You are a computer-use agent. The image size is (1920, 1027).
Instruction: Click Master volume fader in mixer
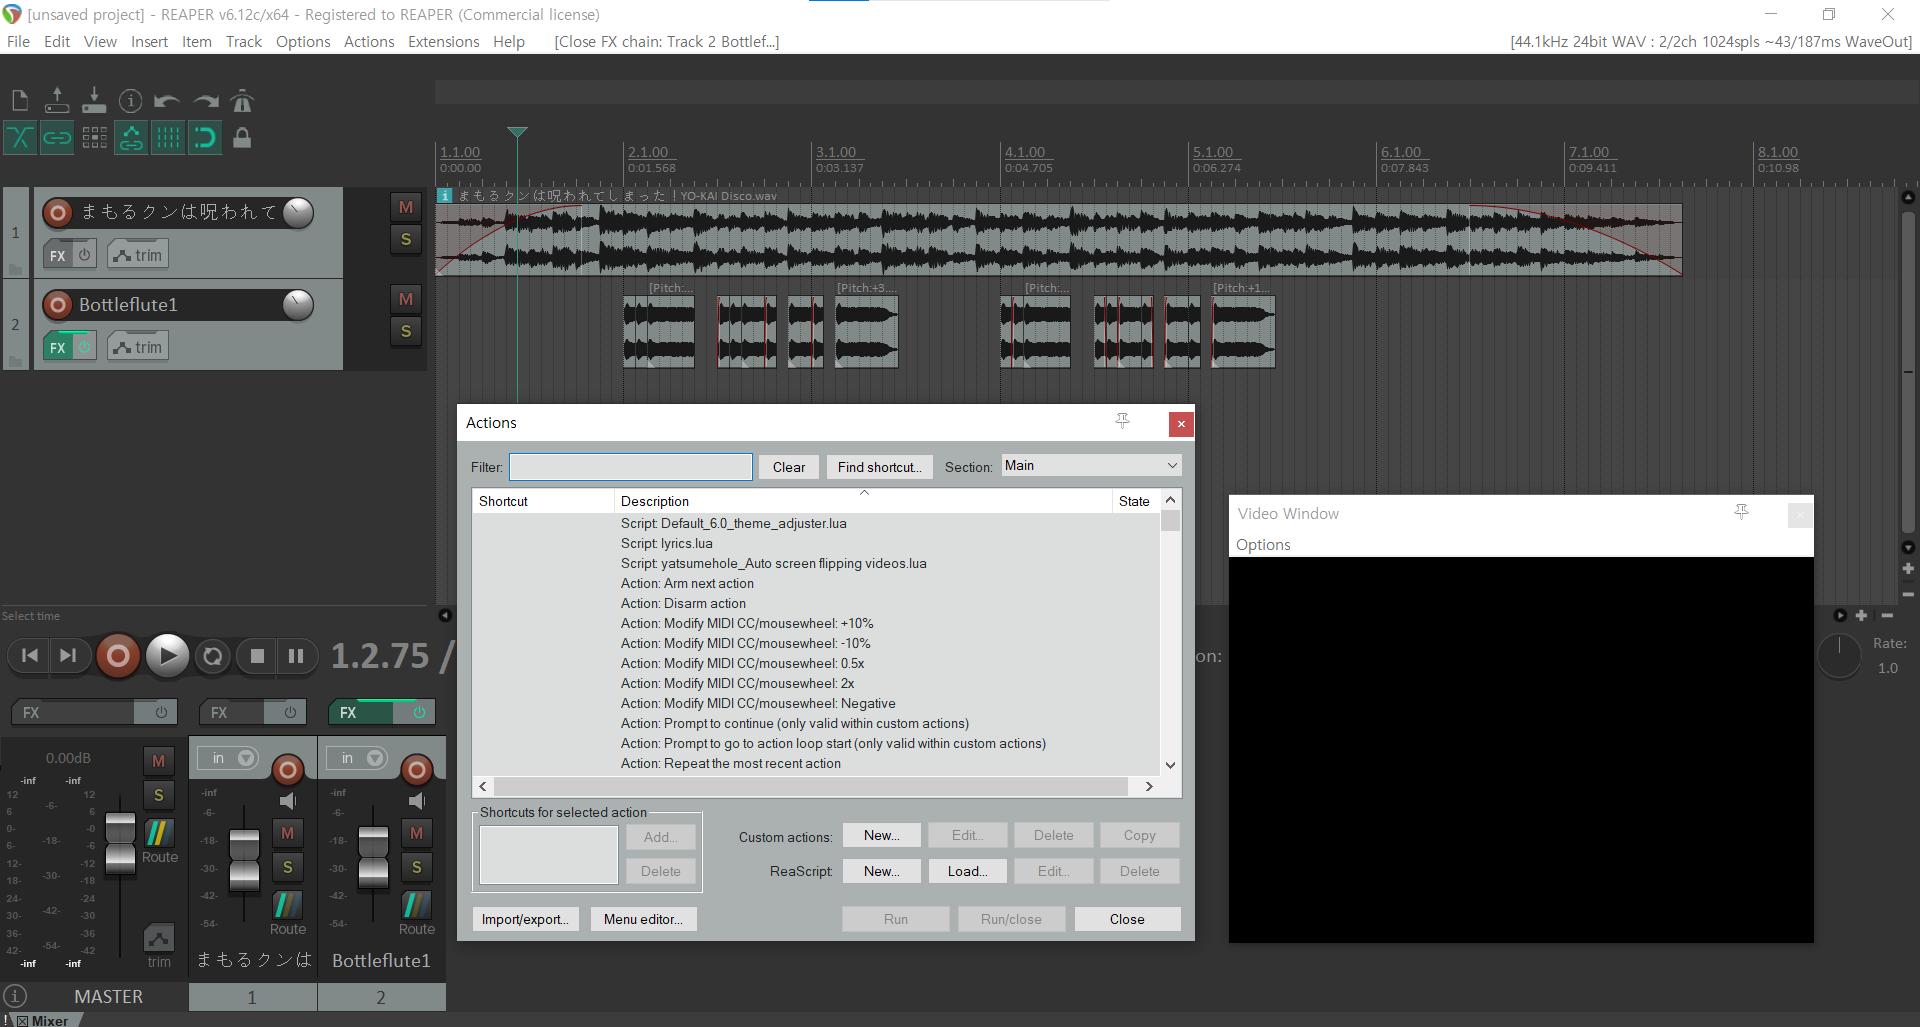click(120, 842)
